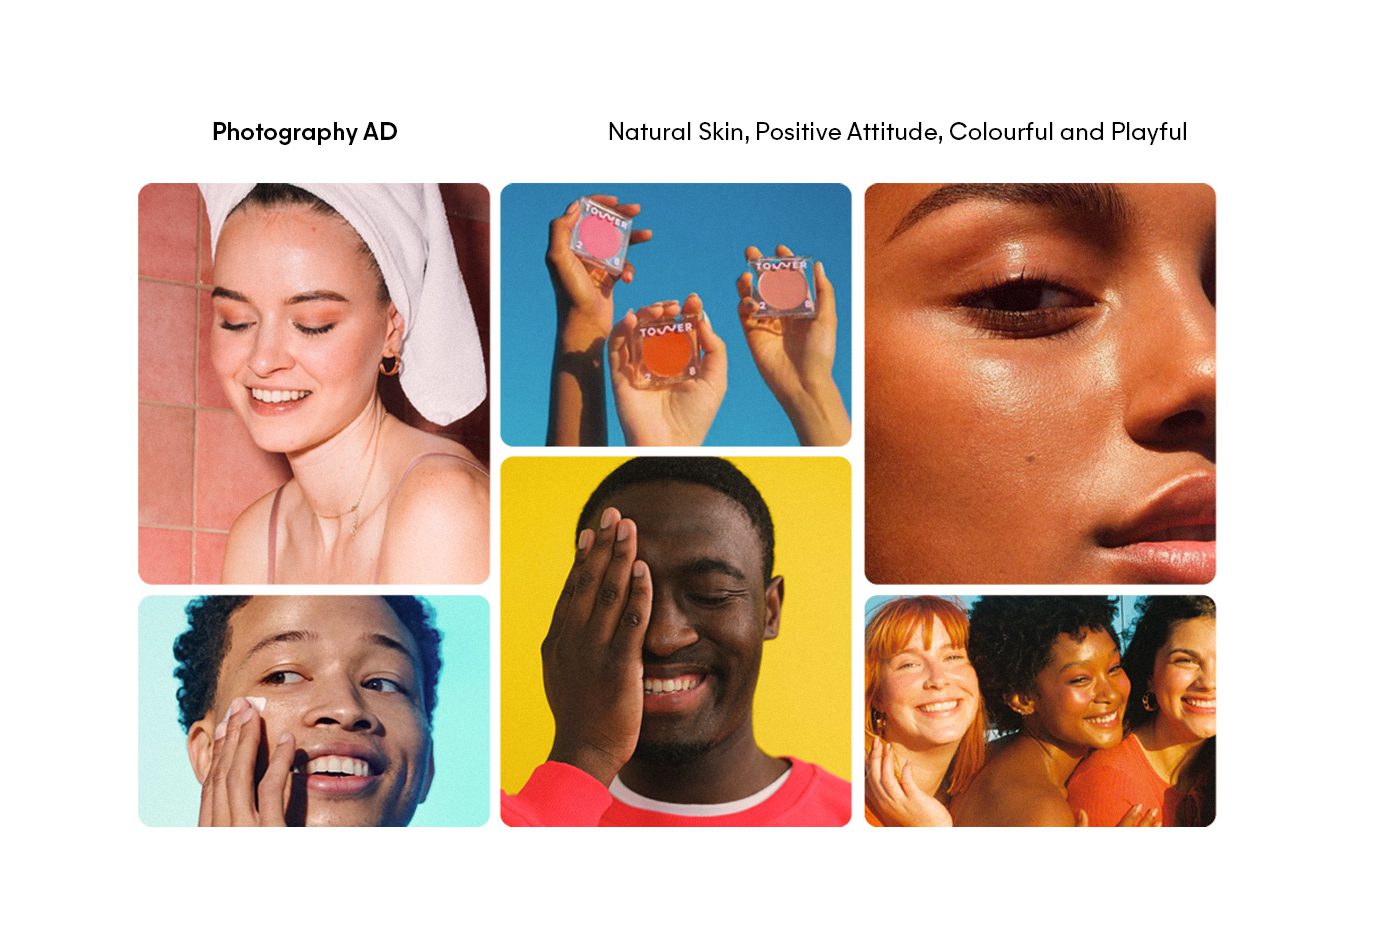Select the close-up glowing skin face photo

[x=1040, y=383]
